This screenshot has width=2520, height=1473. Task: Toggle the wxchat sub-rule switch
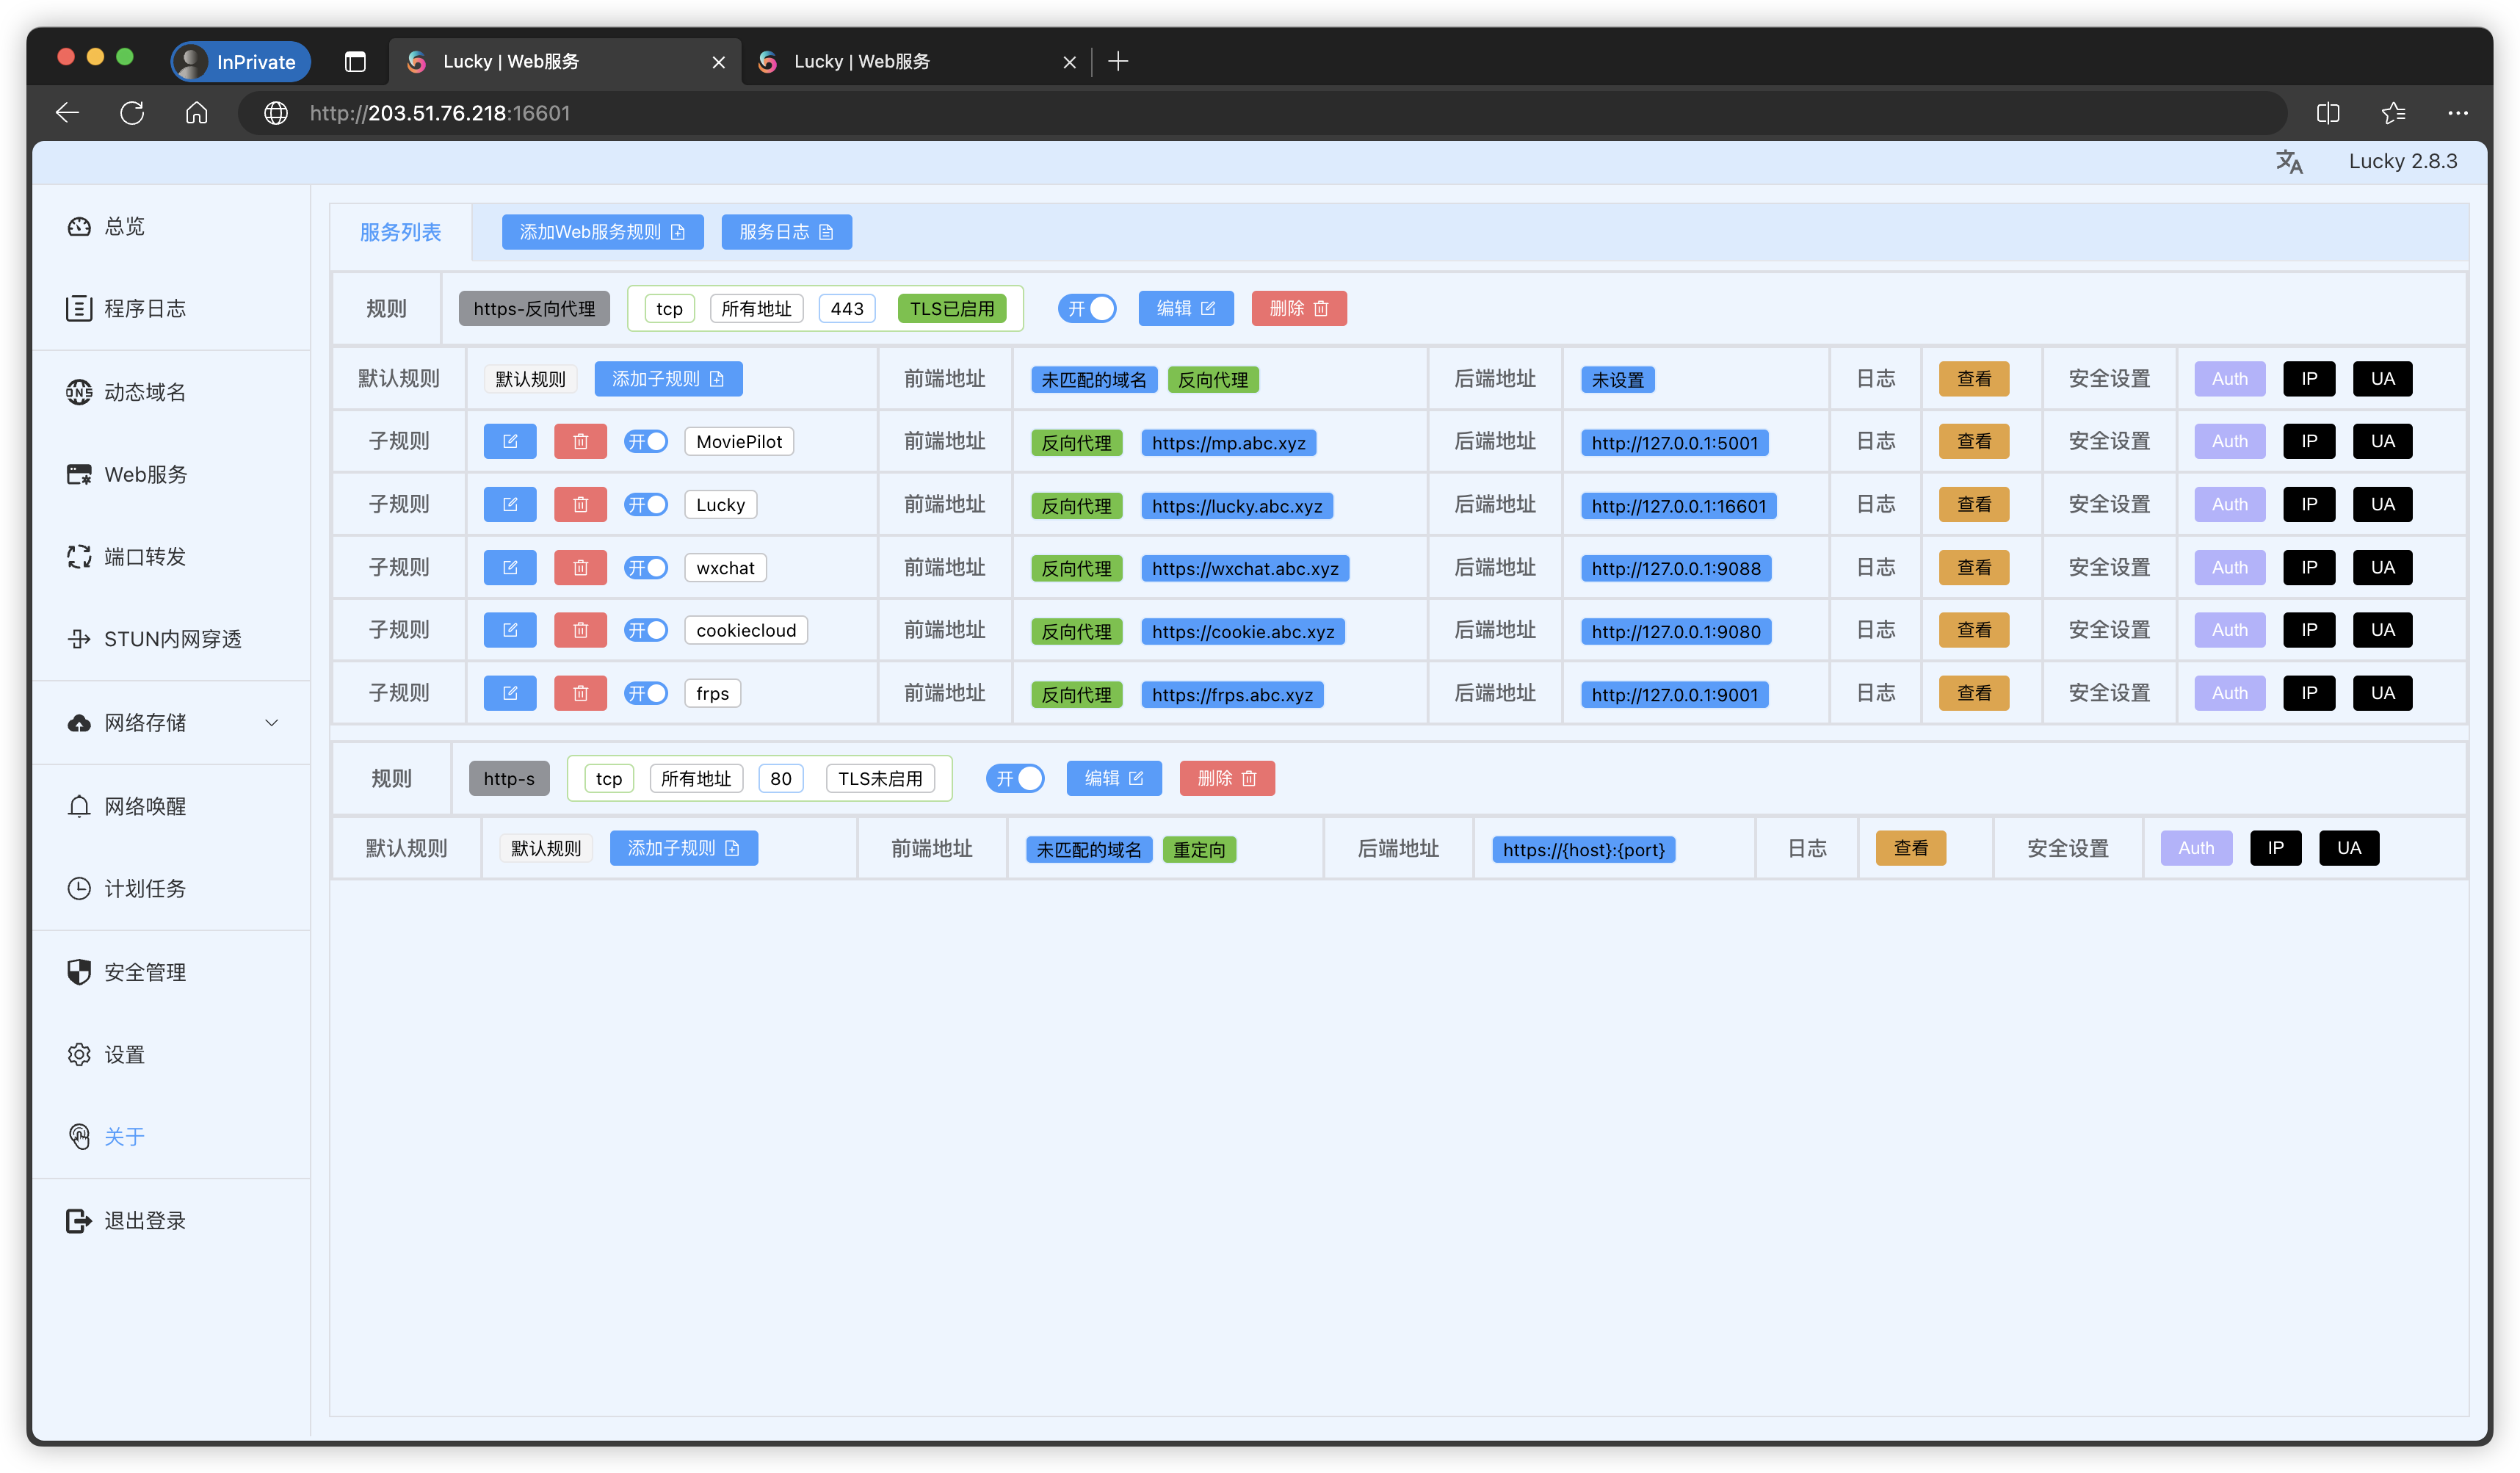646,567
